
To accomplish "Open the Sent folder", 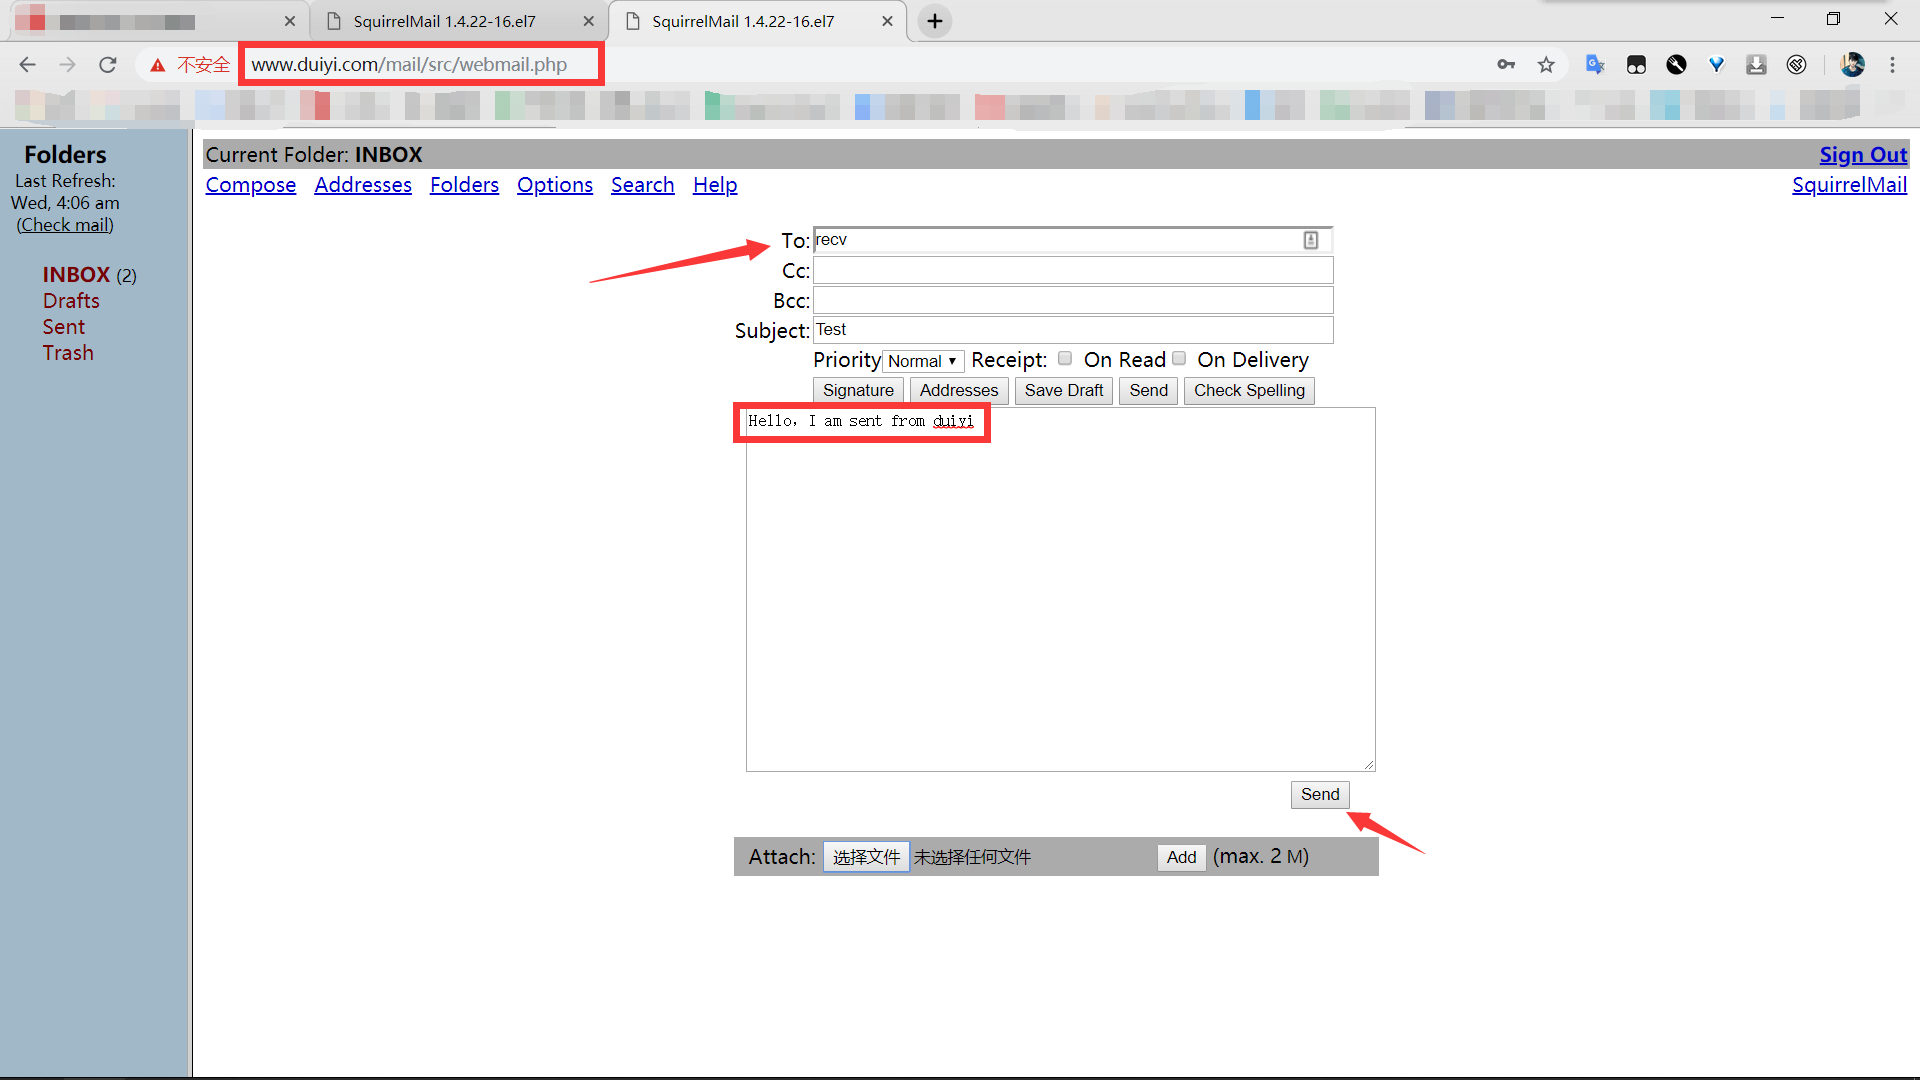I will pos(64,327).
